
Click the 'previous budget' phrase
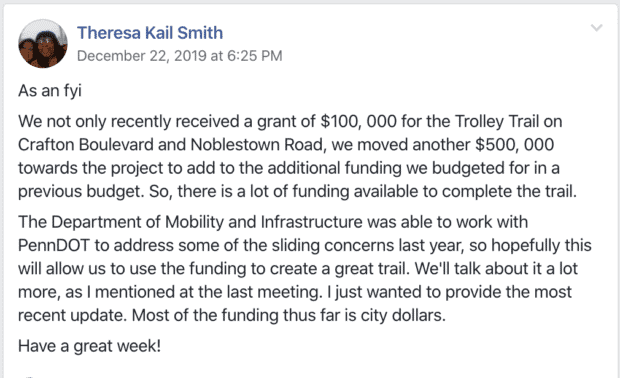81,191
